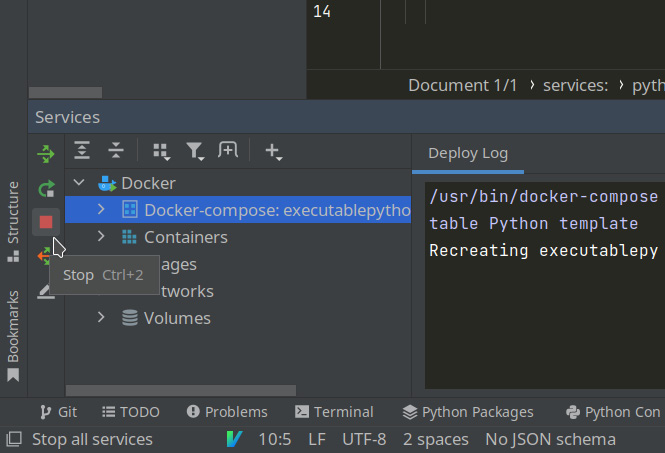Click the Recreating executablepy log line
The width and height of the screenshot is (665, 453).
[x=544, y=250]
